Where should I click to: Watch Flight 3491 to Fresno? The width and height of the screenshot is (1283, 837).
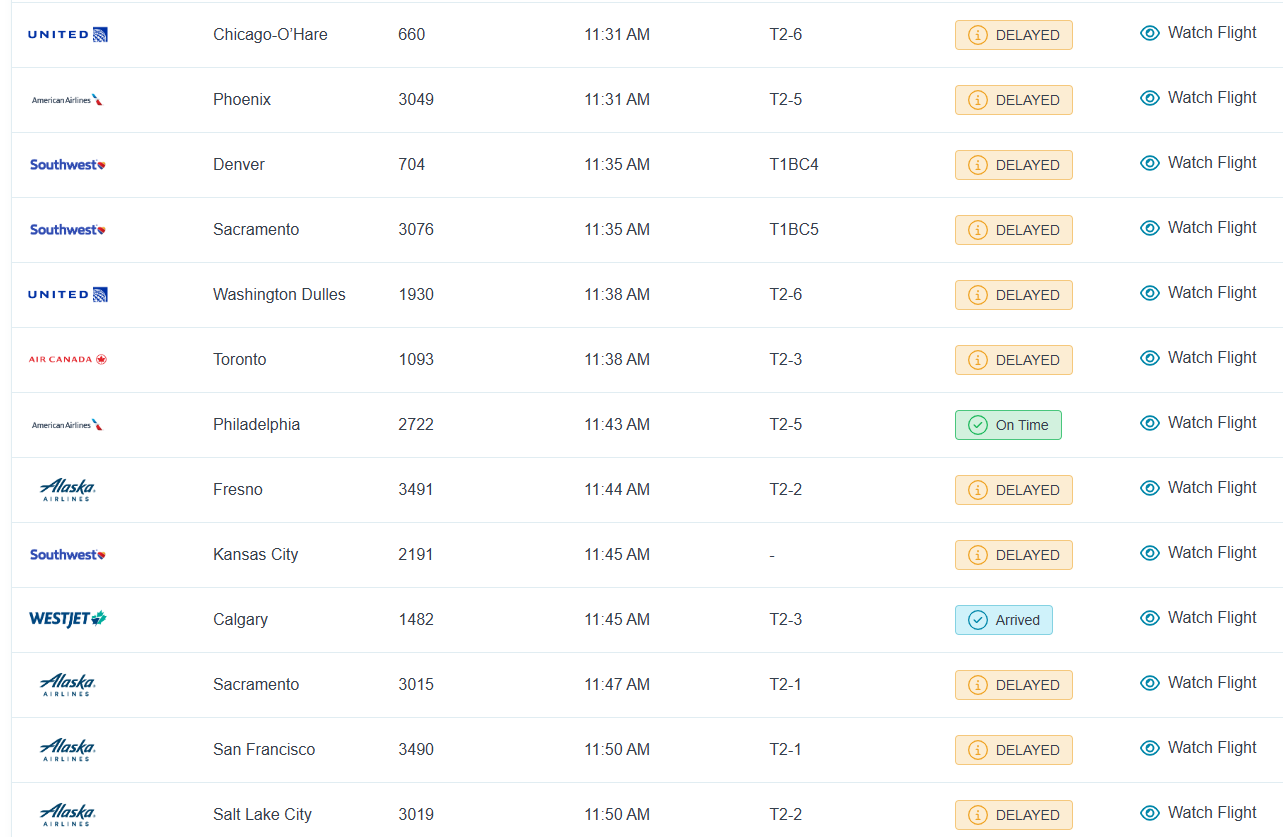click(x=1198, y=488)
